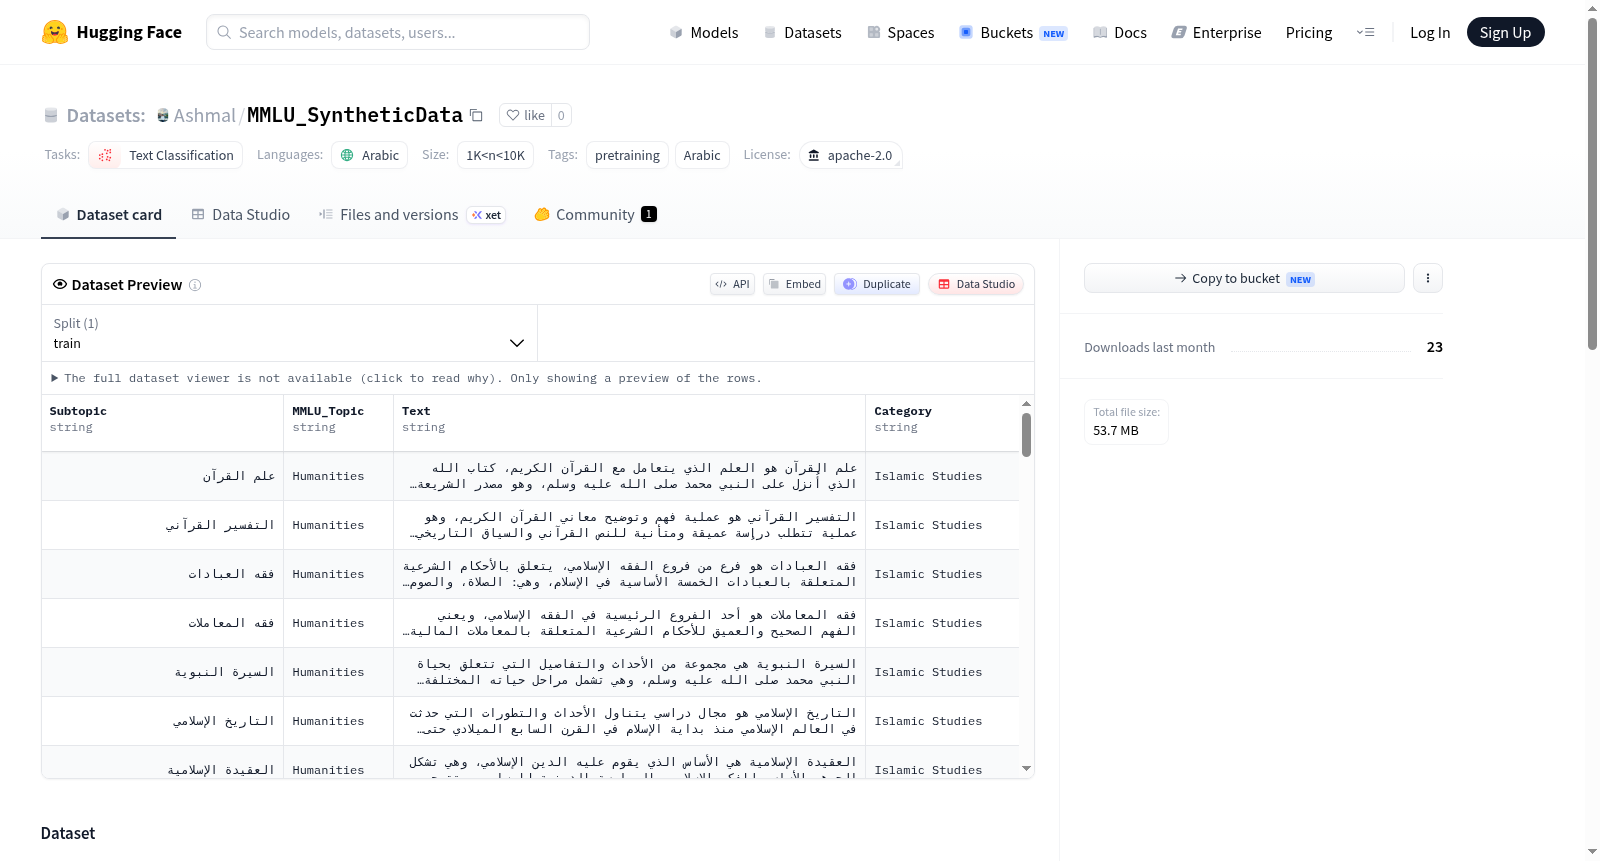Image resolution: width=1600 pixels, height=861 pixels.
Task: Open Datasets page from top navigation
Action: (803, 33)
